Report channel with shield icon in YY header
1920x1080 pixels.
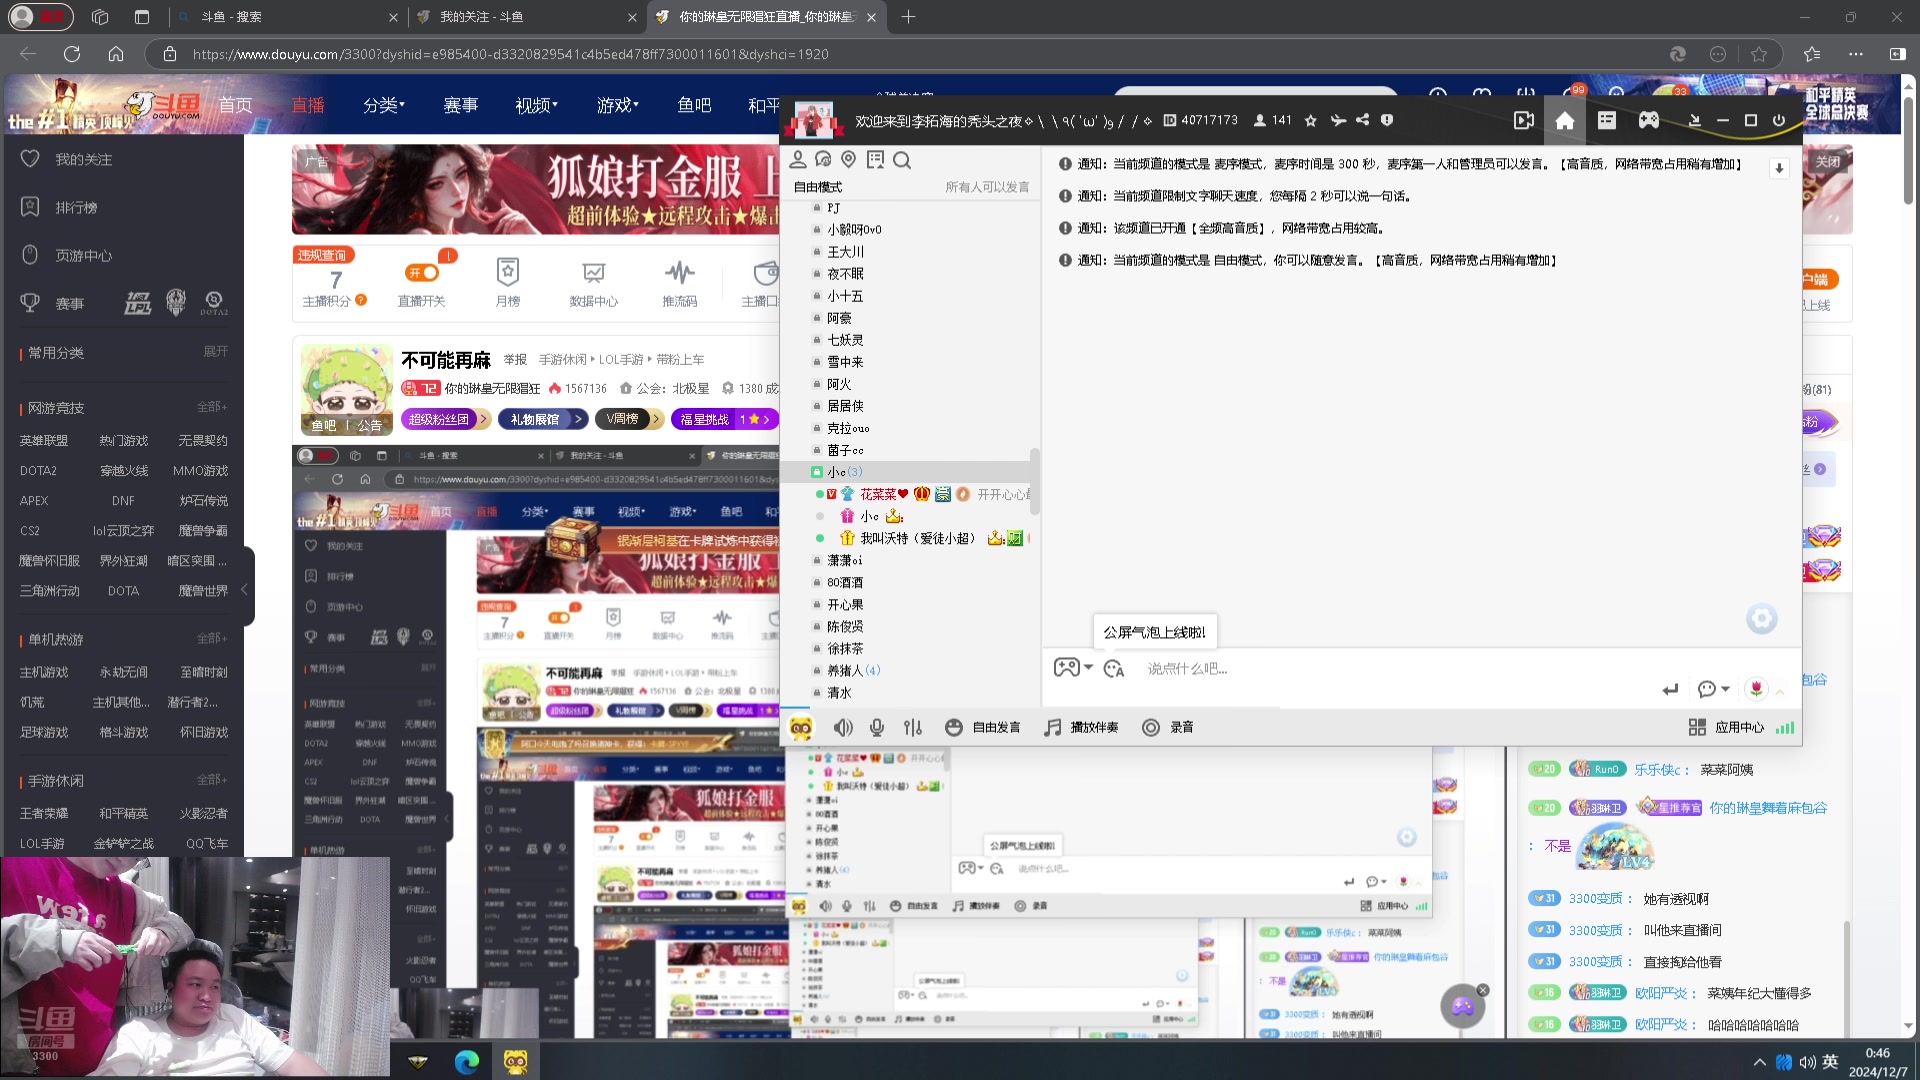click(1387, 120)
